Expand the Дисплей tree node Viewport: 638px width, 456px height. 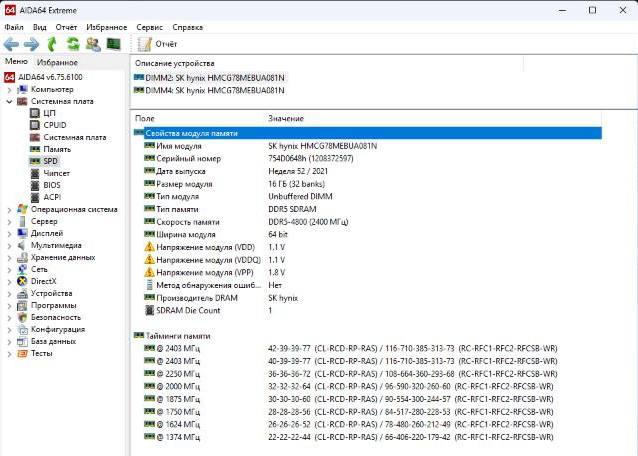[9, 233]
